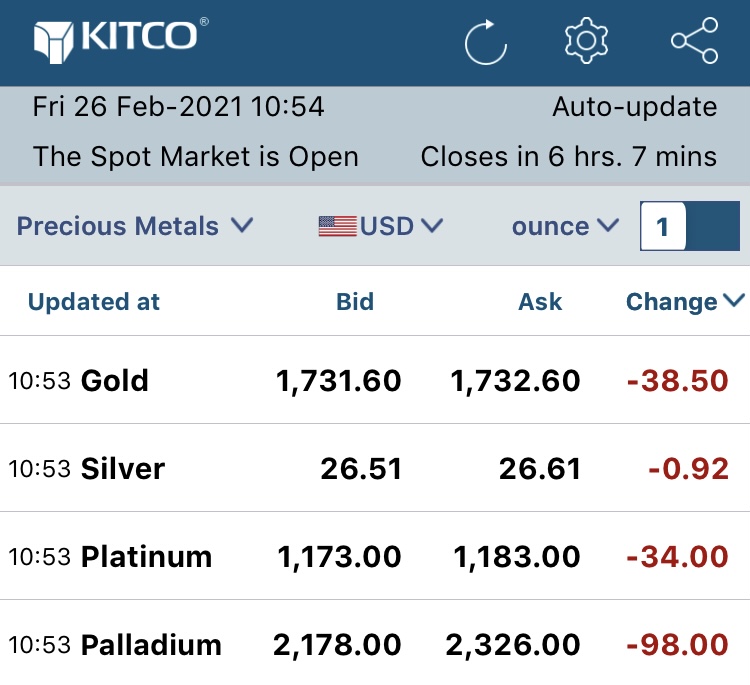Expand the Precious Metals dropdown
750x685 pixels.
(135, 226)
